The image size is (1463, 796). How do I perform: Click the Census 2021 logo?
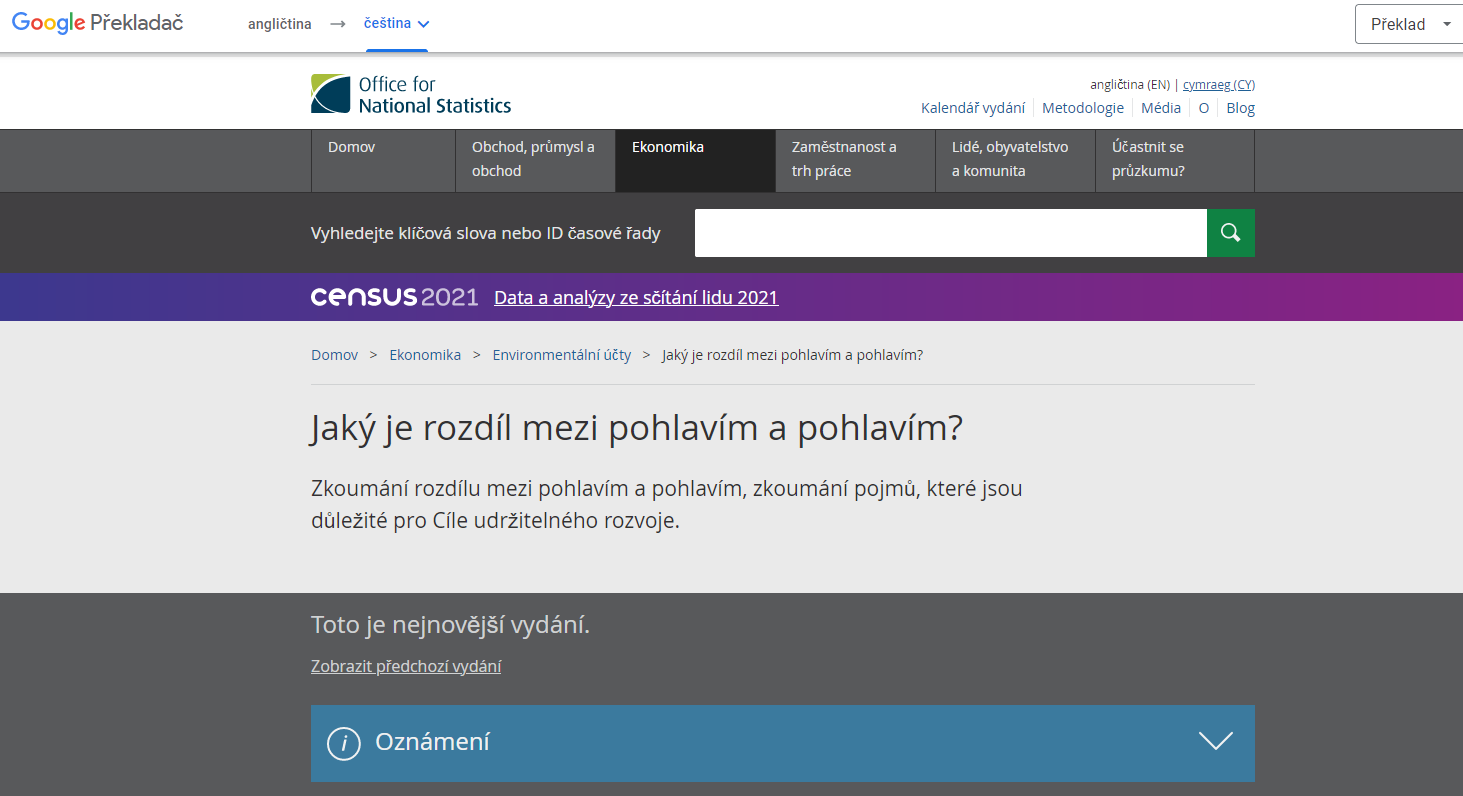pyautogui.click(x=394, y=297)
